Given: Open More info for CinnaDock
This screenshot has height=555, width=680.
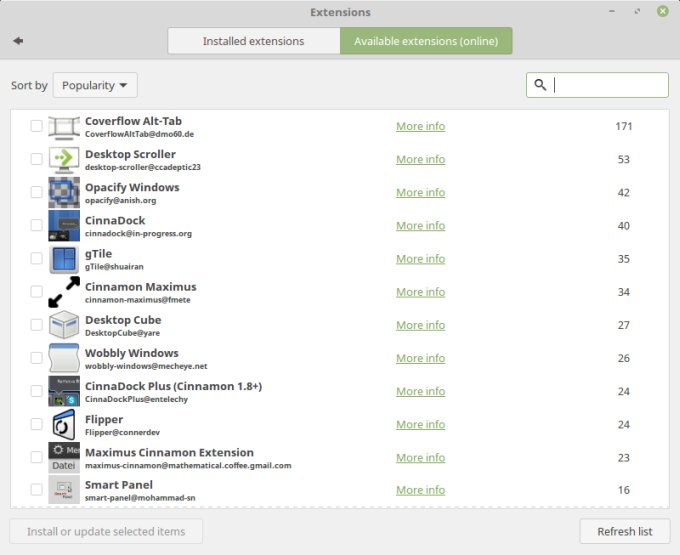Looking at the screenshot, I should tap(421, 225).
